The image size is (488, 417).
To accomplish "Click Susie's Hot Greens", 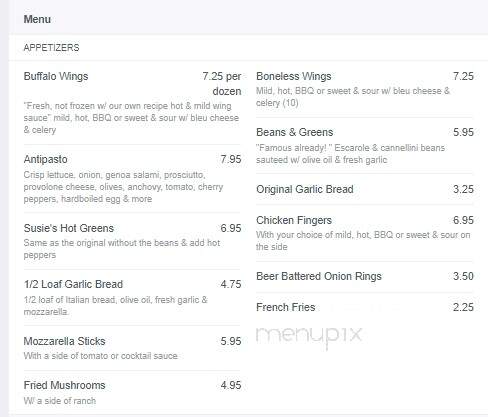I will pyautogui.click(x=69, y=228).
